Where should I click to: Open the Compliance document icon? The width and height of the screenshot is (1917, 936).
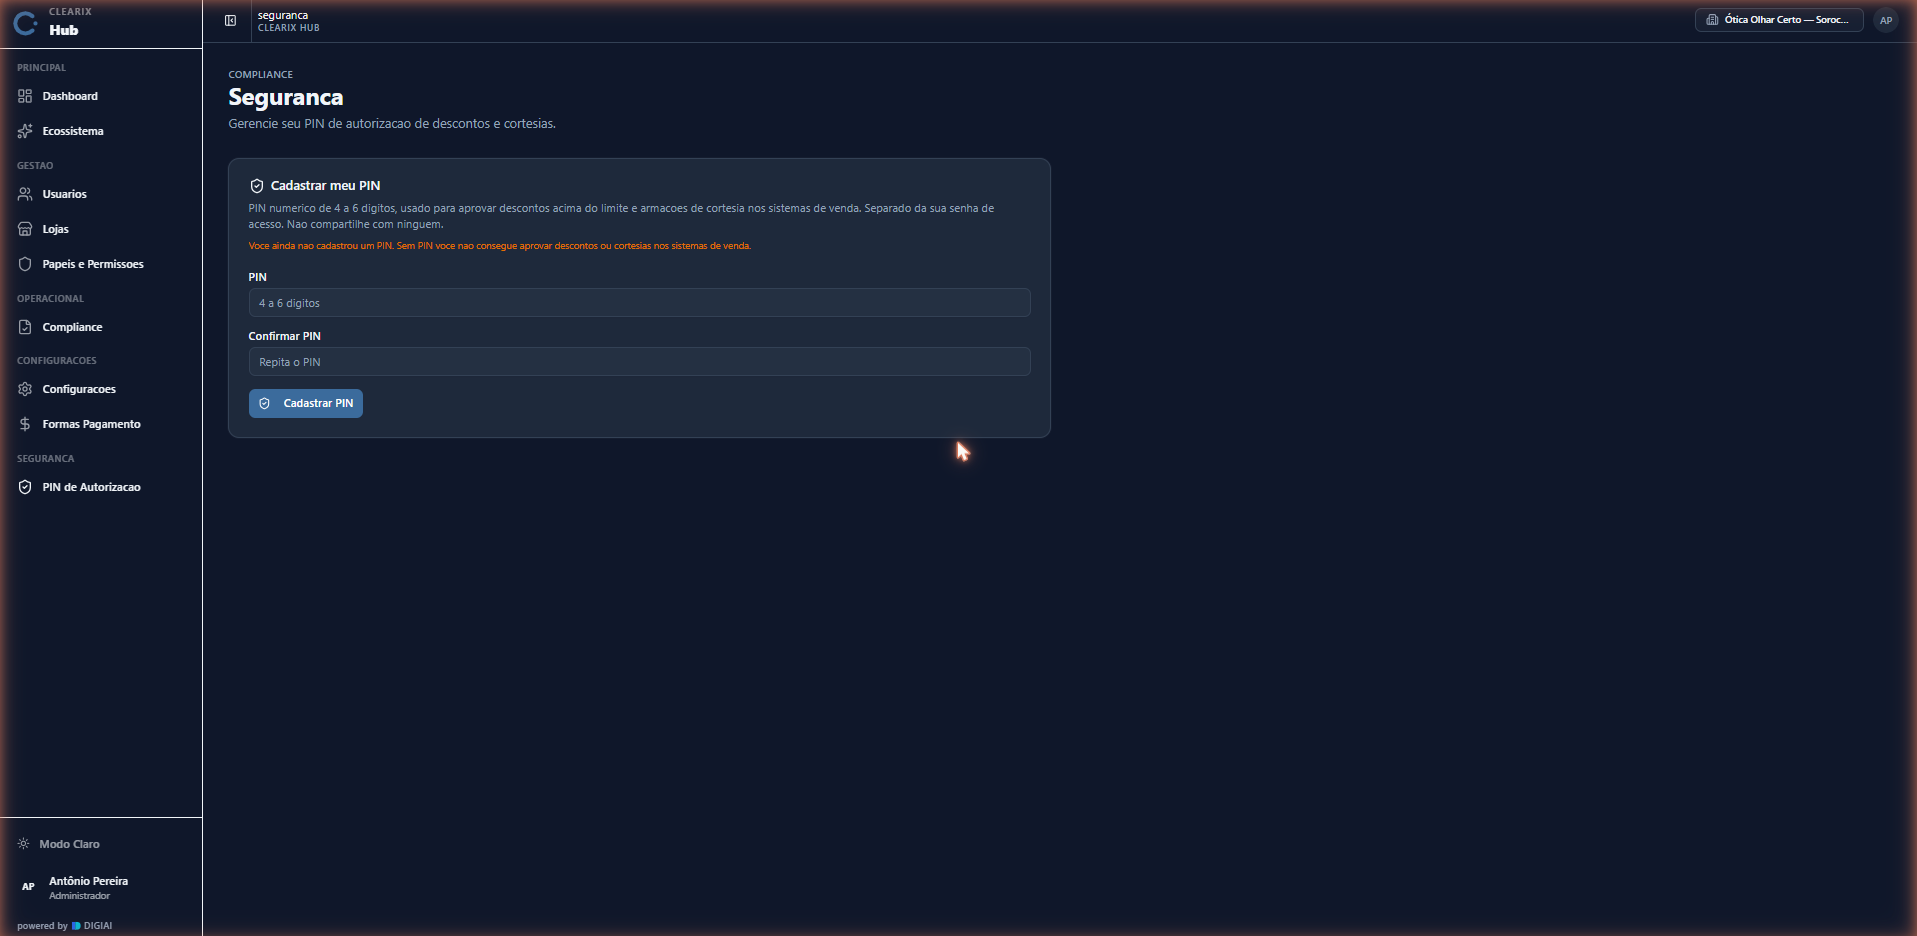25,327
